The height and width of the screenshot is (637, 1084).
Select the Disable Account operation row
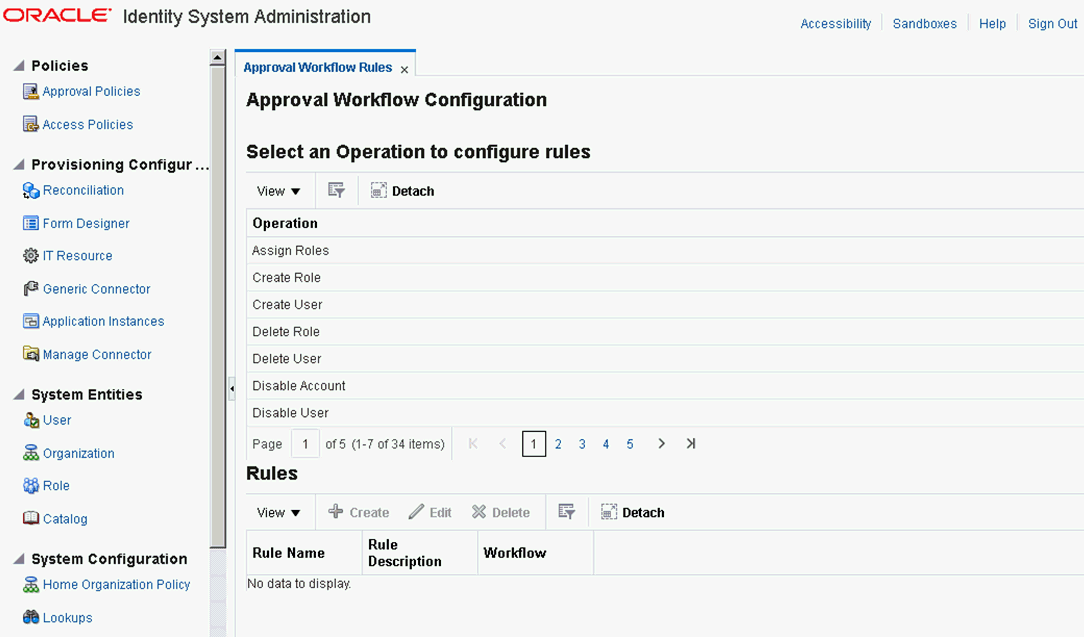tap(665, 385)
